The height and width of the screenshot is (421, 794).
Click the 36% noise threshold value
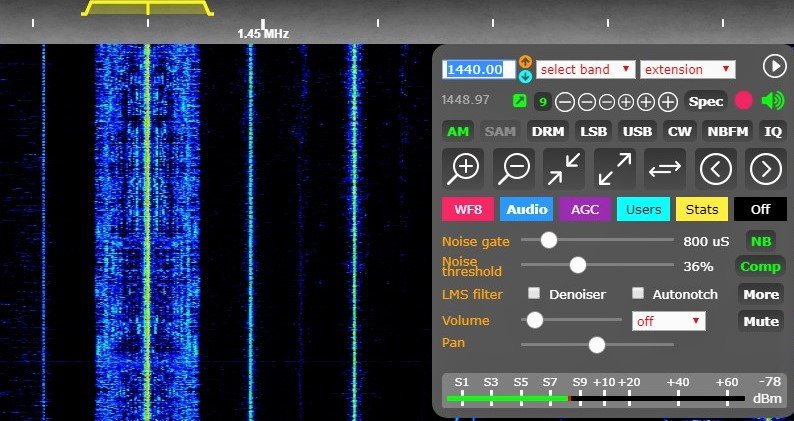coord(698,266)
